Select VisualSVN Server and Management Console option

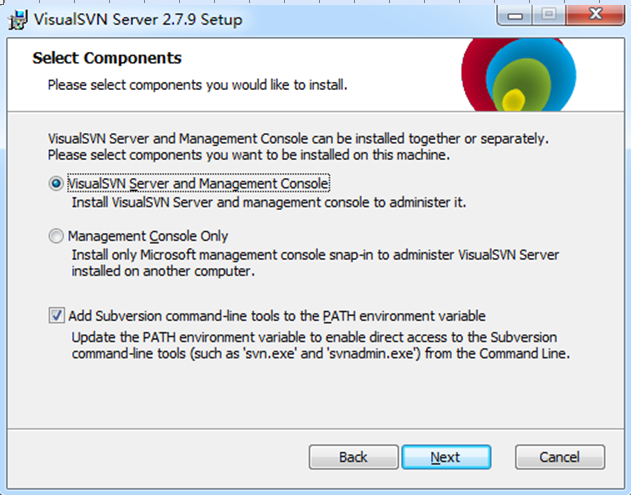tap(55, 184)
